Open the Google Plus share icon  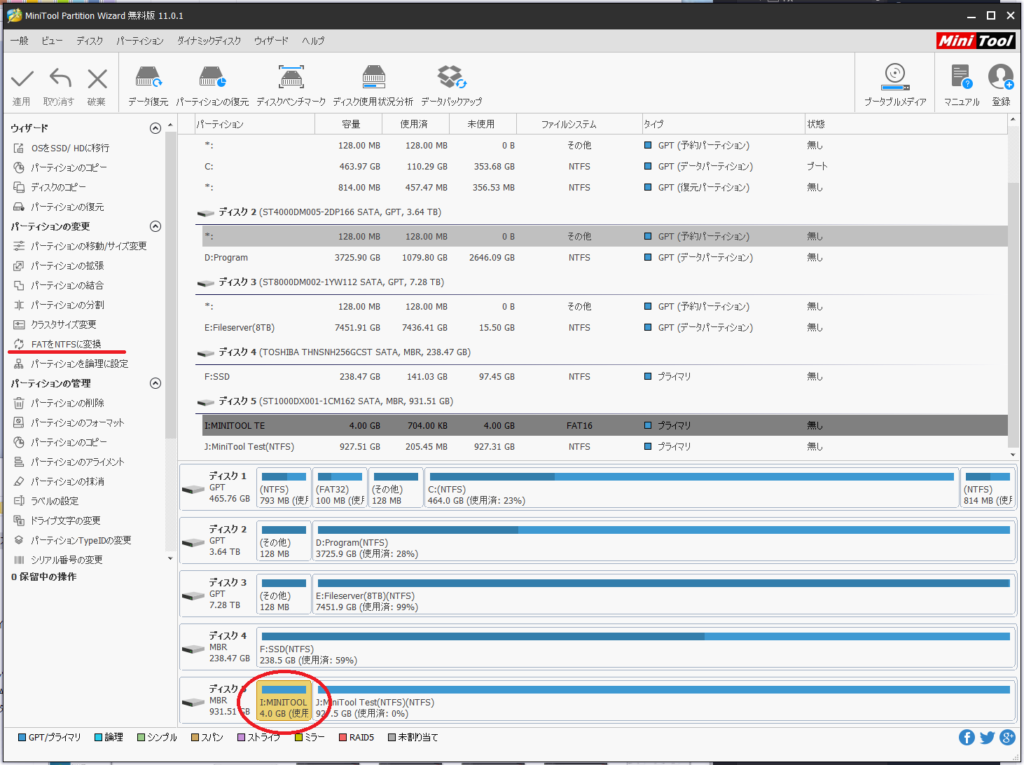click(x=1007, y=738)
